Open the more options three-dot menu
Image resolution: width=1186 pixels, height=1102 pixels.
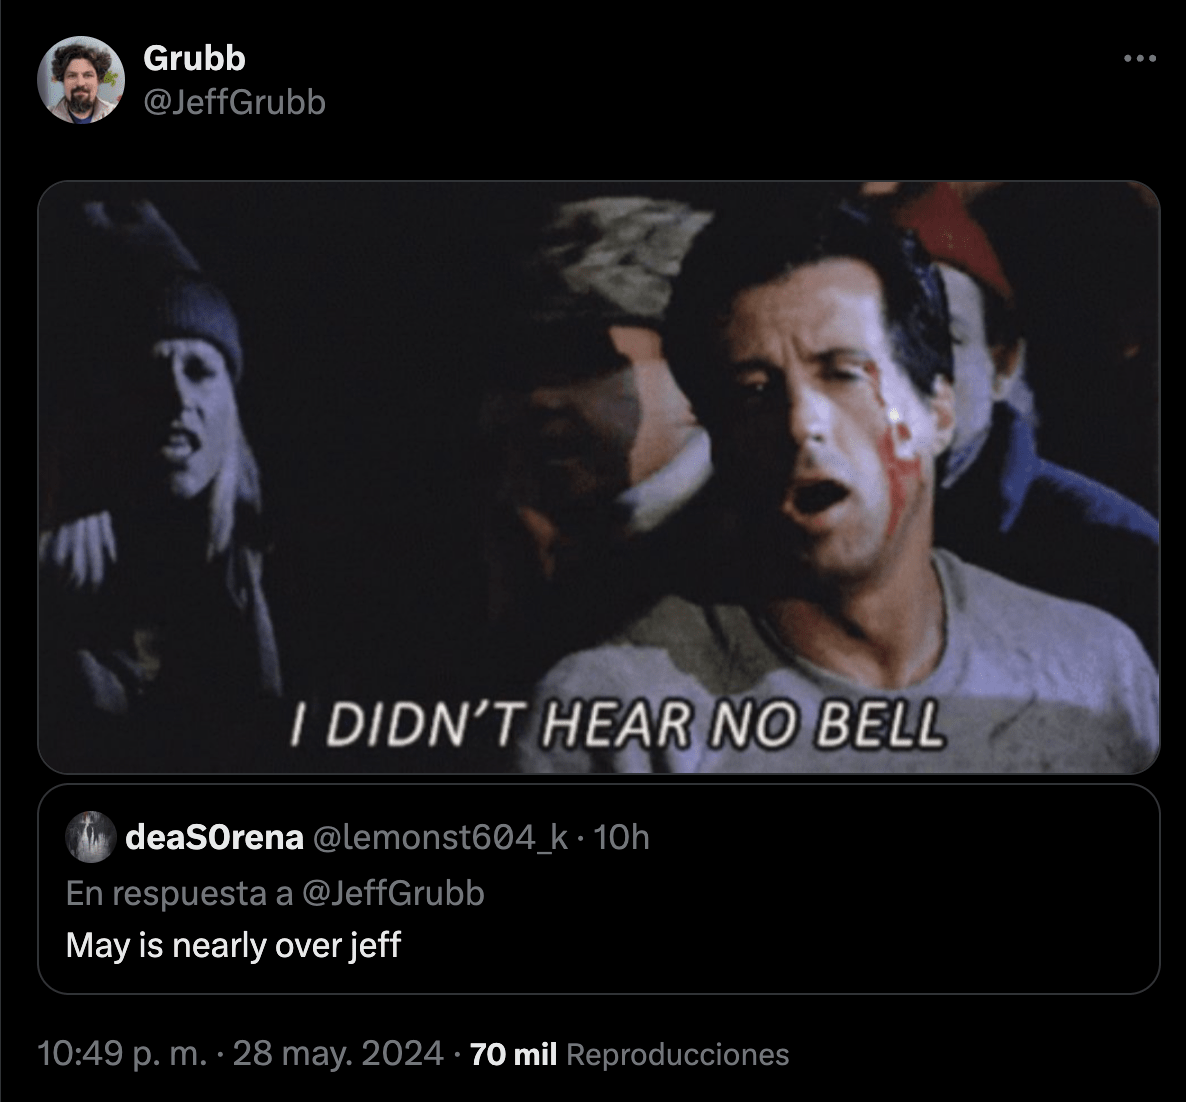click(x=1140, y=58)
